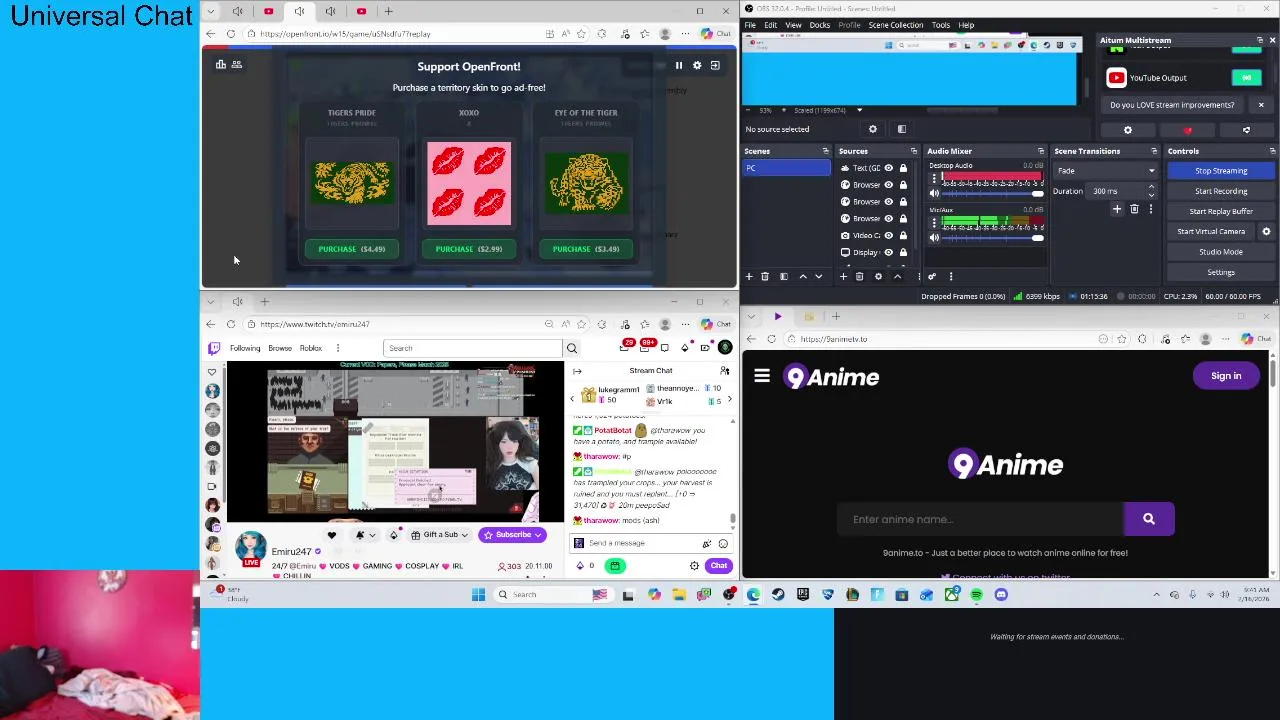
Task: Adjust the Desktop Audio volume slider
Action: (x=993, y=193)
